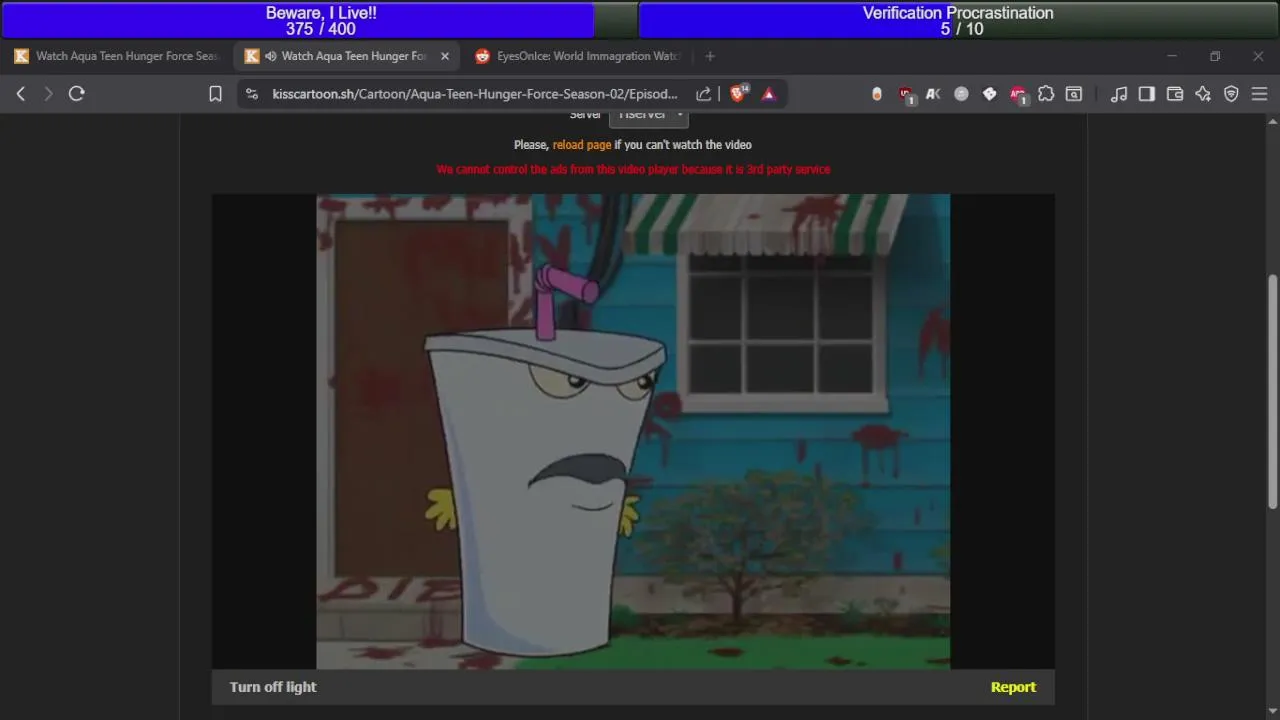Open the Brave Wallet icon
This screenshot has height=720, width=1280.
click(1175, 94)
